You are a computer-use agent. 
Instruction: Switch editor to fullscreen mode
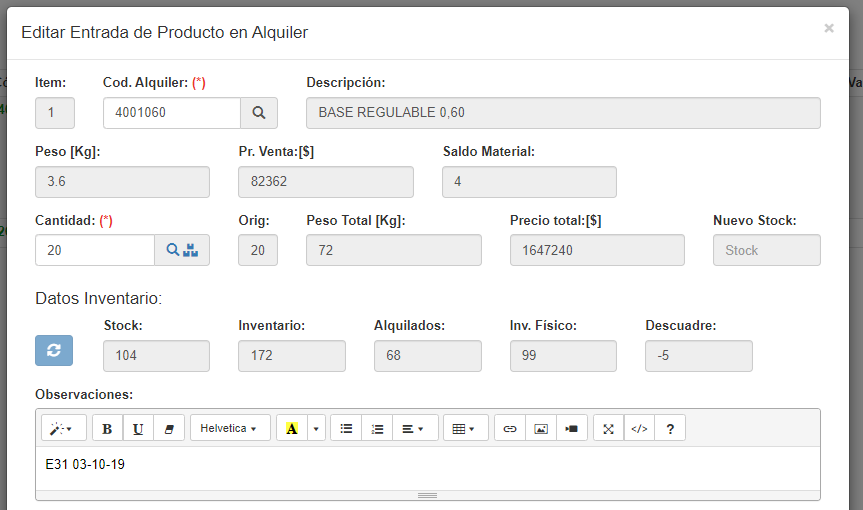click(x=608, y=428)
